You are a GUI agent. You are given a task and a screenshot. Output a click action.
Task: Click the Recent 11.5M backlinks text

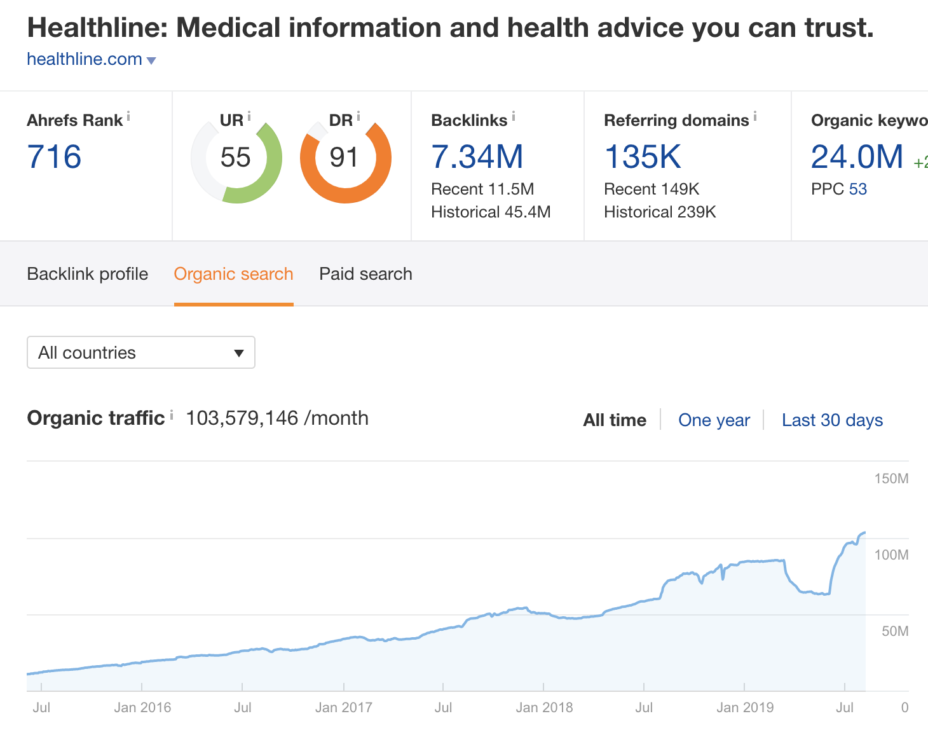pos(482,189)
